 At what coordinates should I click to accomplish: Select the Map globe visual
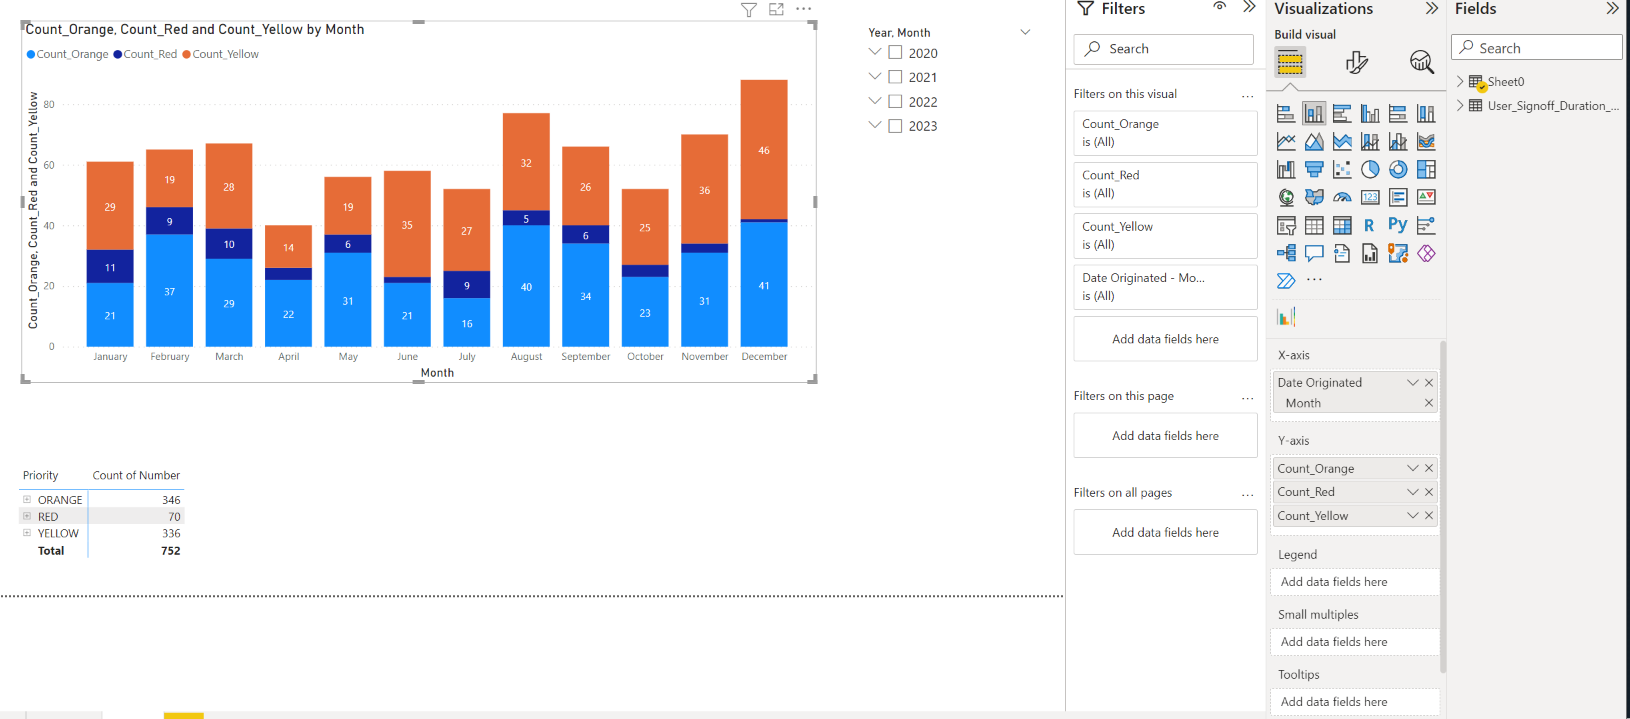point(1286,197)
